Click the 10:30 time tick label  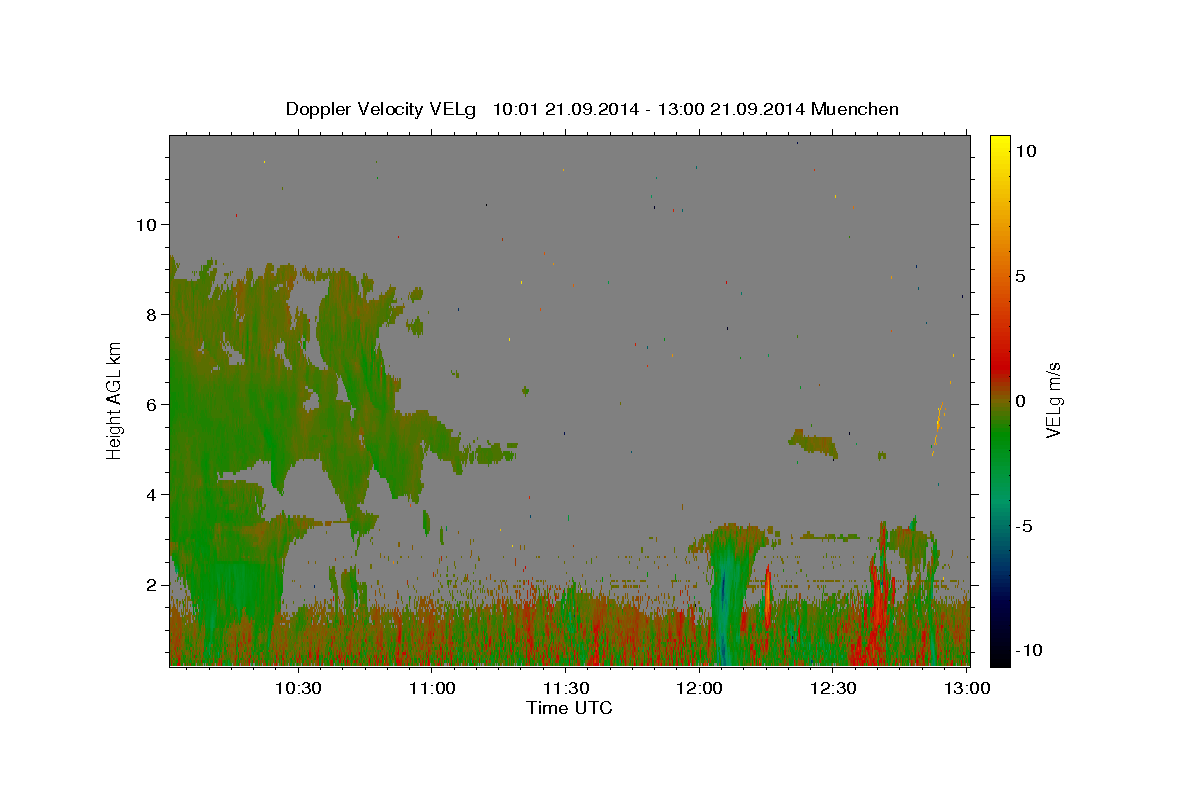point(298,688)
